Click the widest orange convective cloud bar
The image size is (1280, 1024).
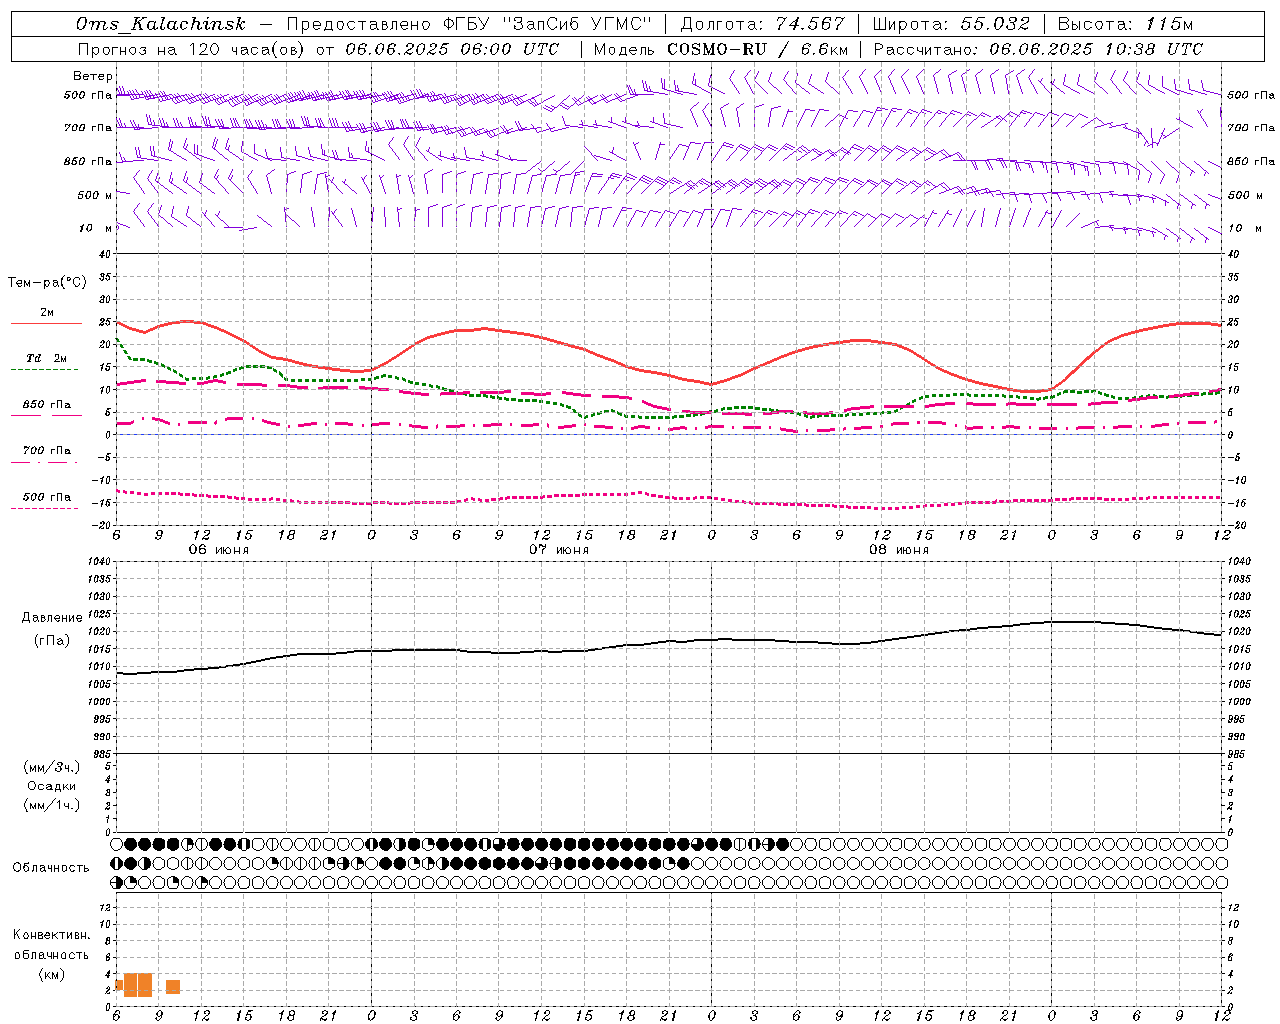[138, 985]
